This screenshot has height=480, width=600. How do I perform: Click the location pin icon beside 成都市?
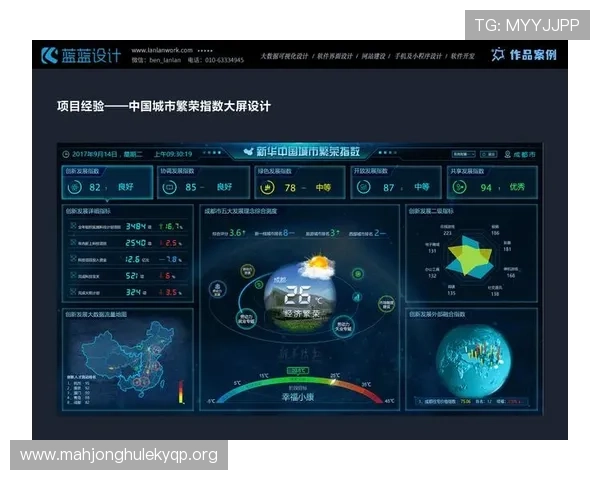pyautogui.click(x=507, y=154)
